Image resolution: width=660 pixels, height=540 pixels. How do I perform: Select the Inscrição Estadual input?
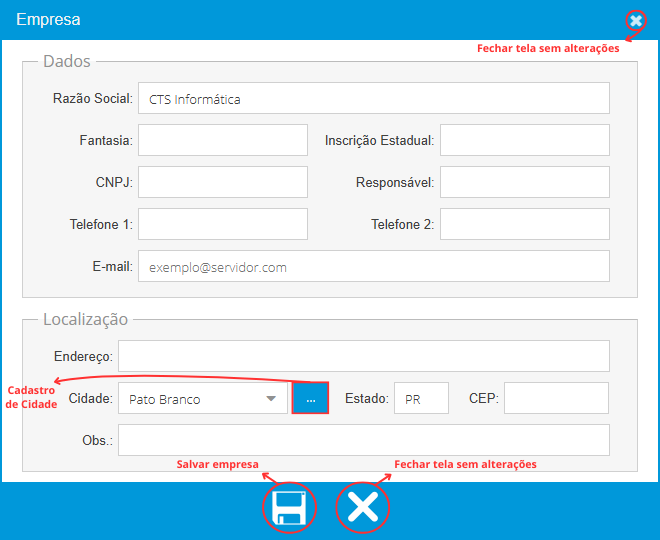tap(524, 141)
